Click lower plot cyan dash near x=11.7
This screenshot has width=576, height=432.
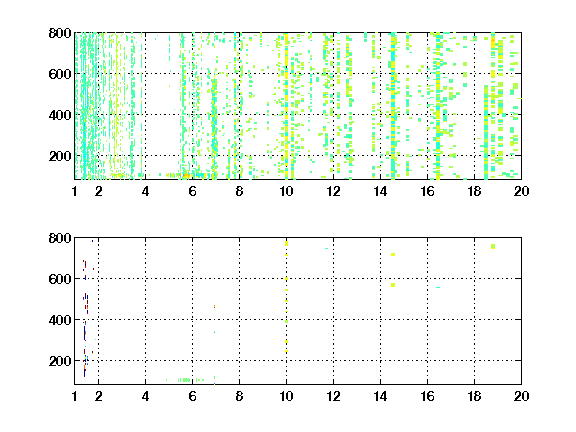(x=326, y=249)
